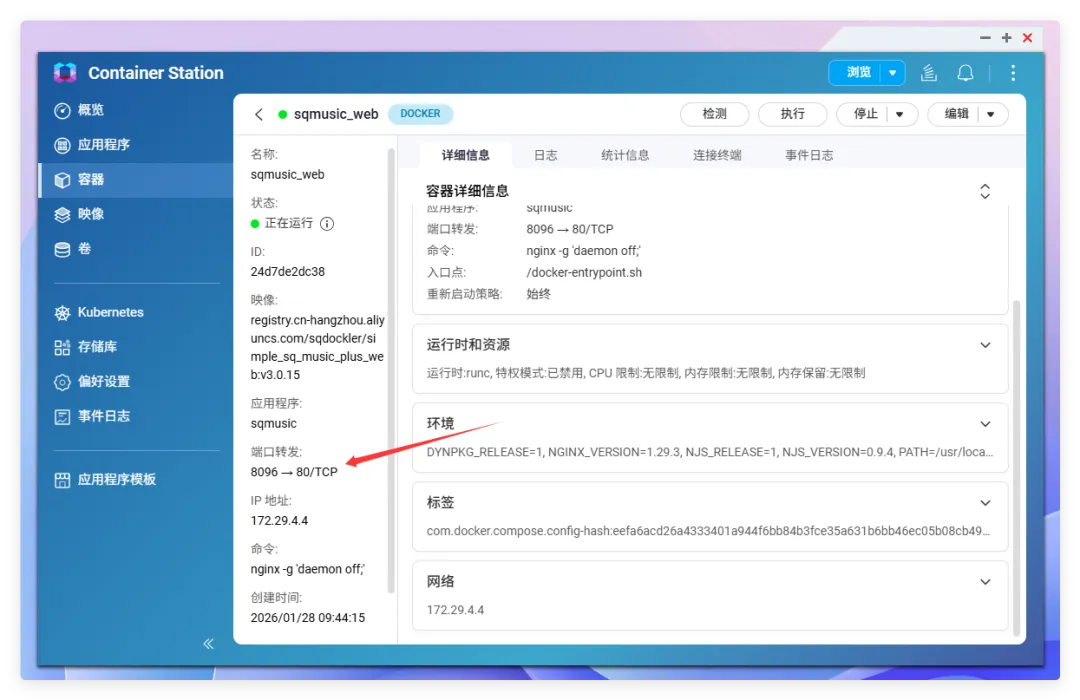Image resolution: width=1080 pixels, height=700 pixels.
Task: Click the 编辑 edit button
Action: point(955,114)
